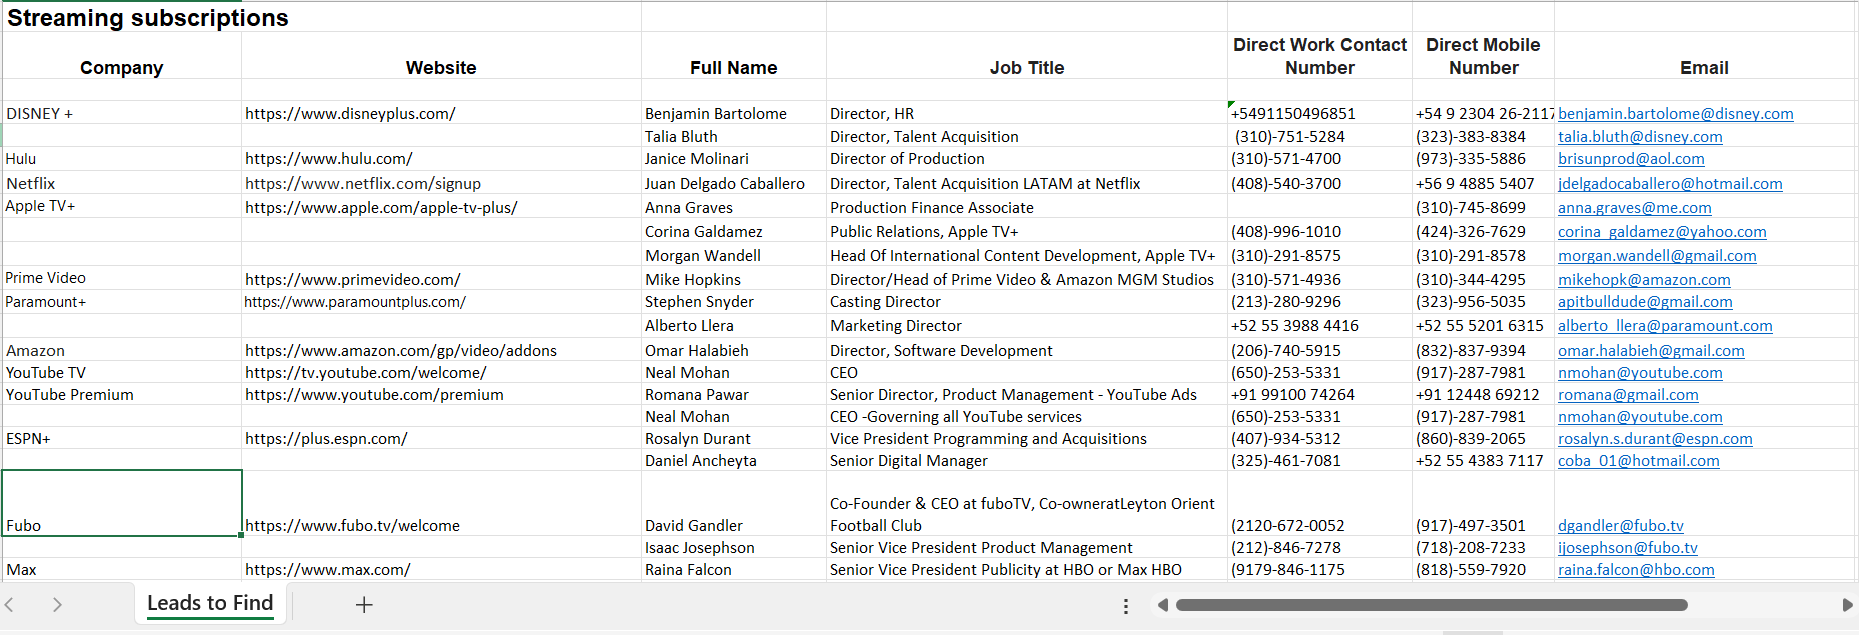
Task: Select the YouTube Premium company cell
Action: point(121,395)
